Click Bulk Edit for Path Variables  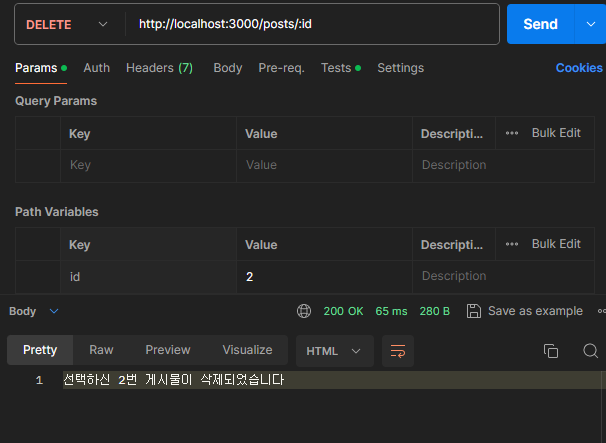556,244
